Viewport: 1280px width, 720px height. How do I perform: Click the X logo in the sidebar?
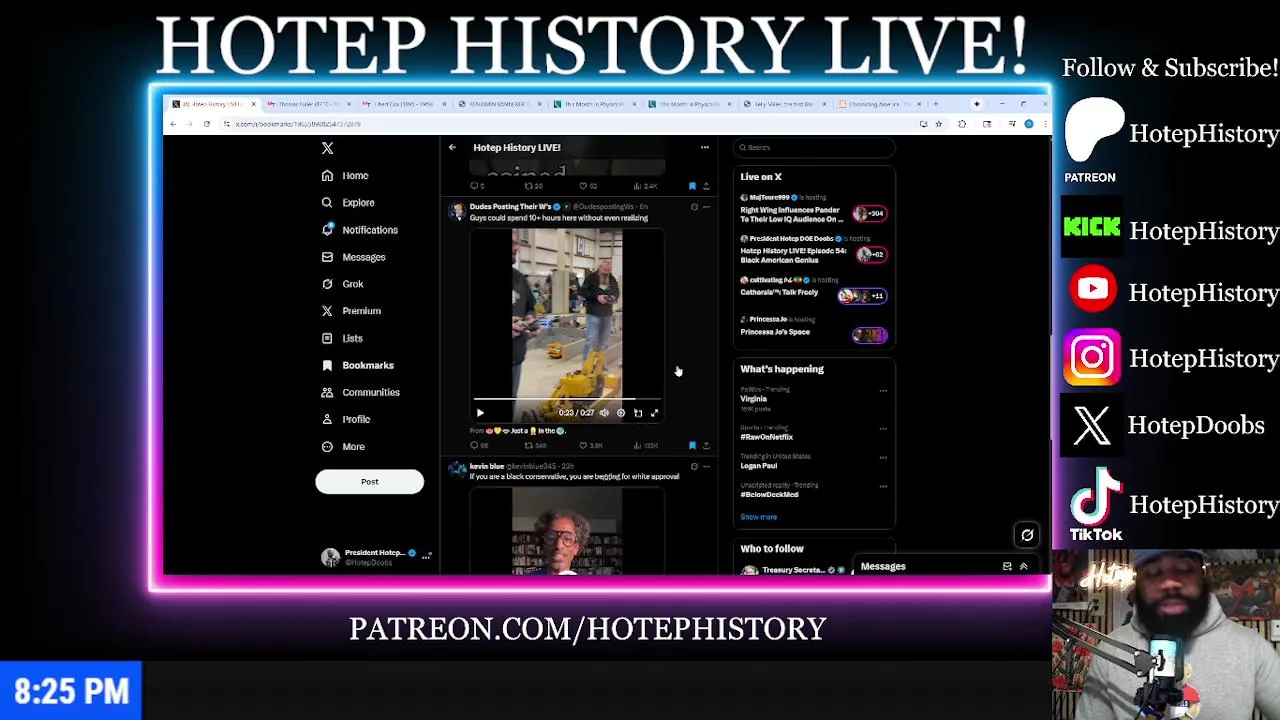[327, 148]
